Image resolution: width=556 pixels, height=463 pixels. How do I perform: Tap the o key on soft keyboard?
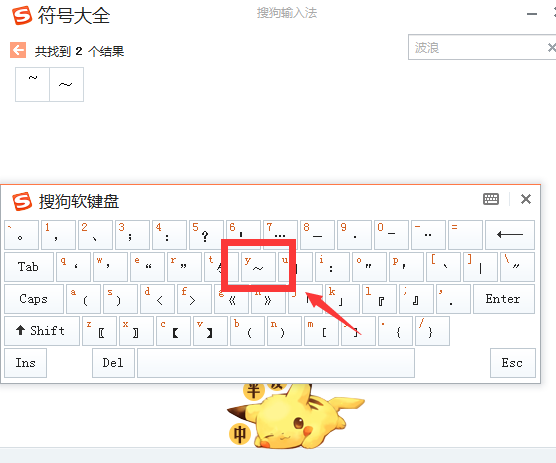pos(369,267)
